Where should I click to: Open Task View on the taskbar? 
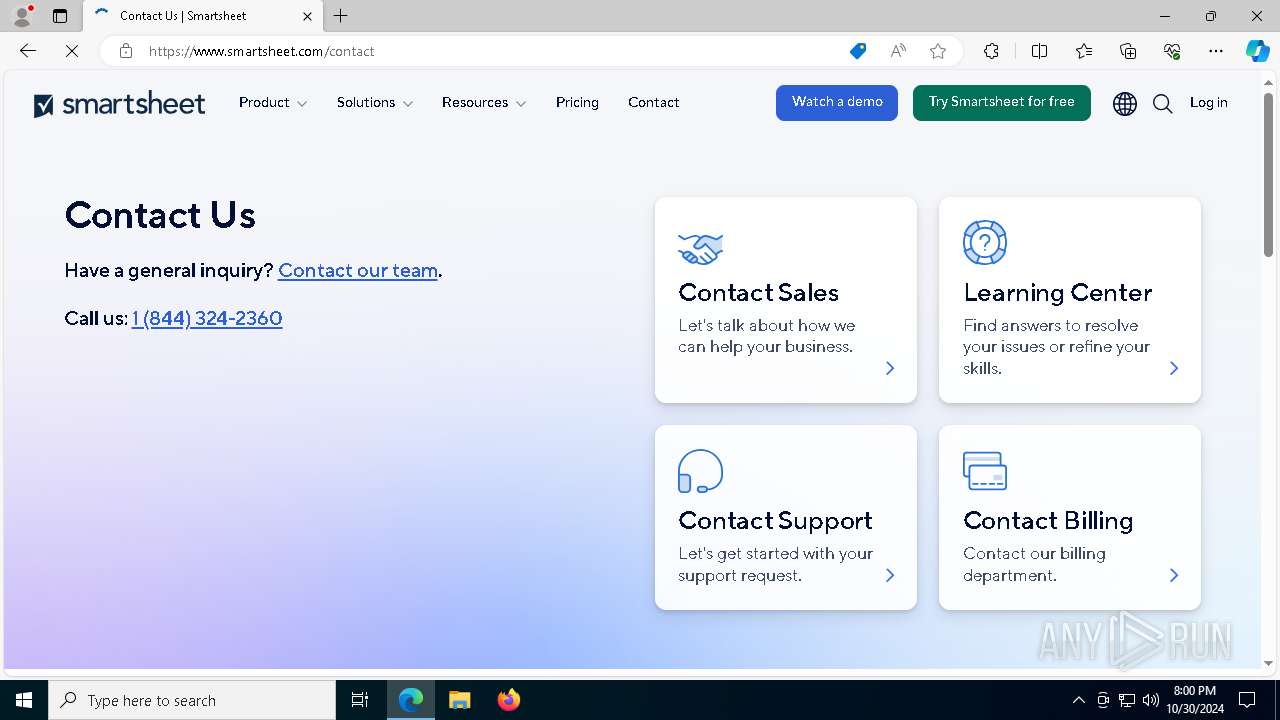click(360, 700)
